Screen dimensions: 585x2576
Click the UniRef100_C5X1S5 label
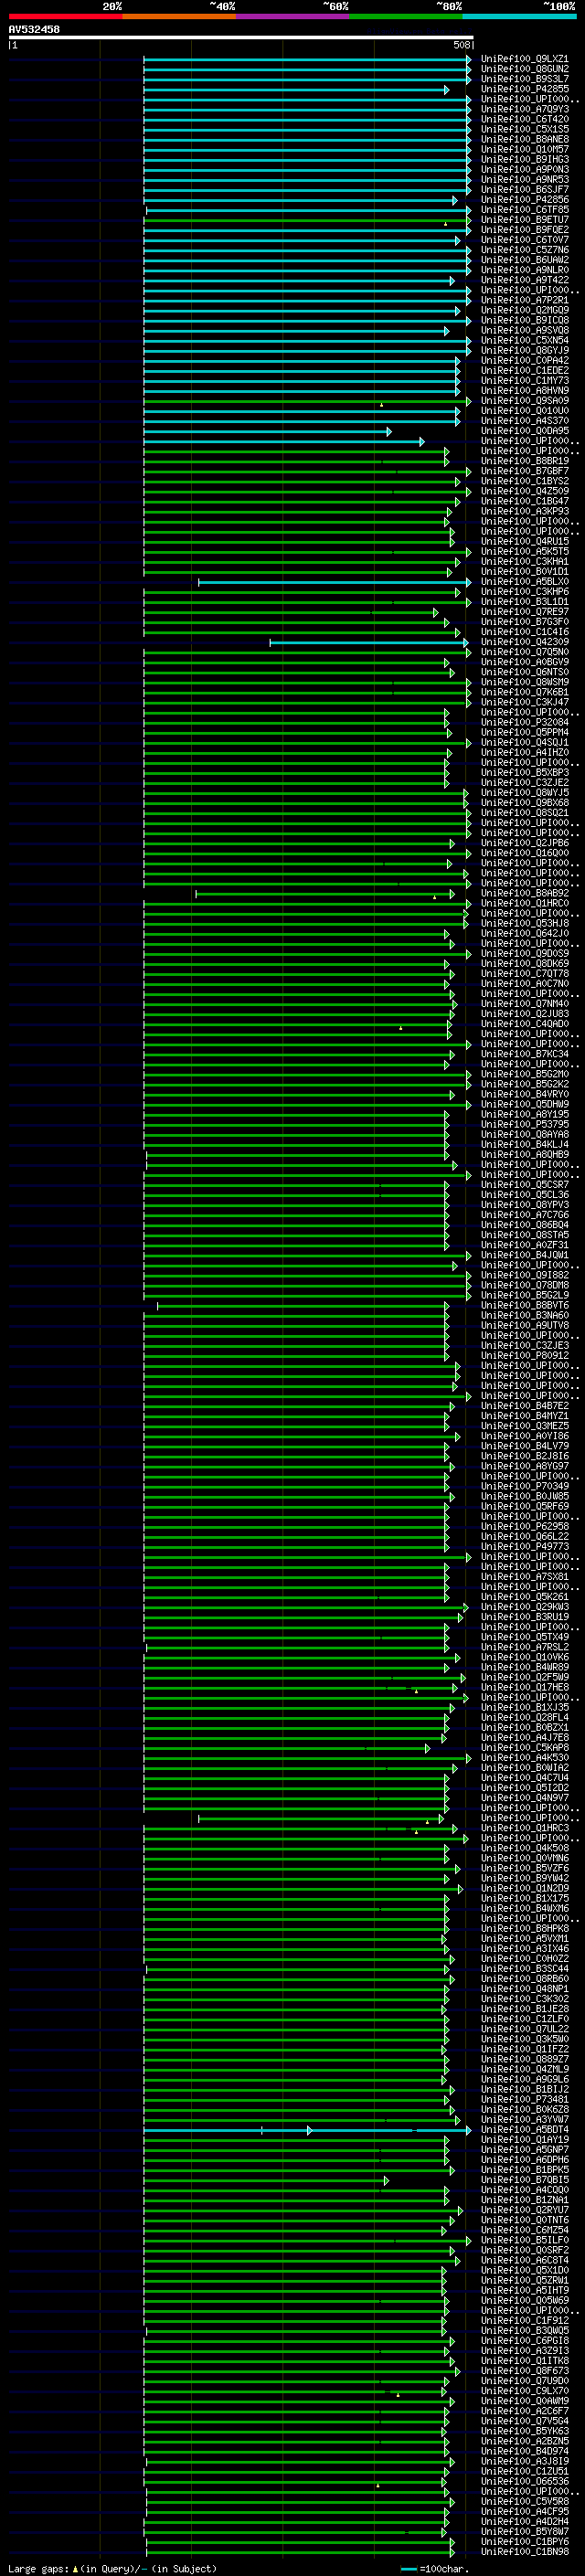tap(524, 129)
